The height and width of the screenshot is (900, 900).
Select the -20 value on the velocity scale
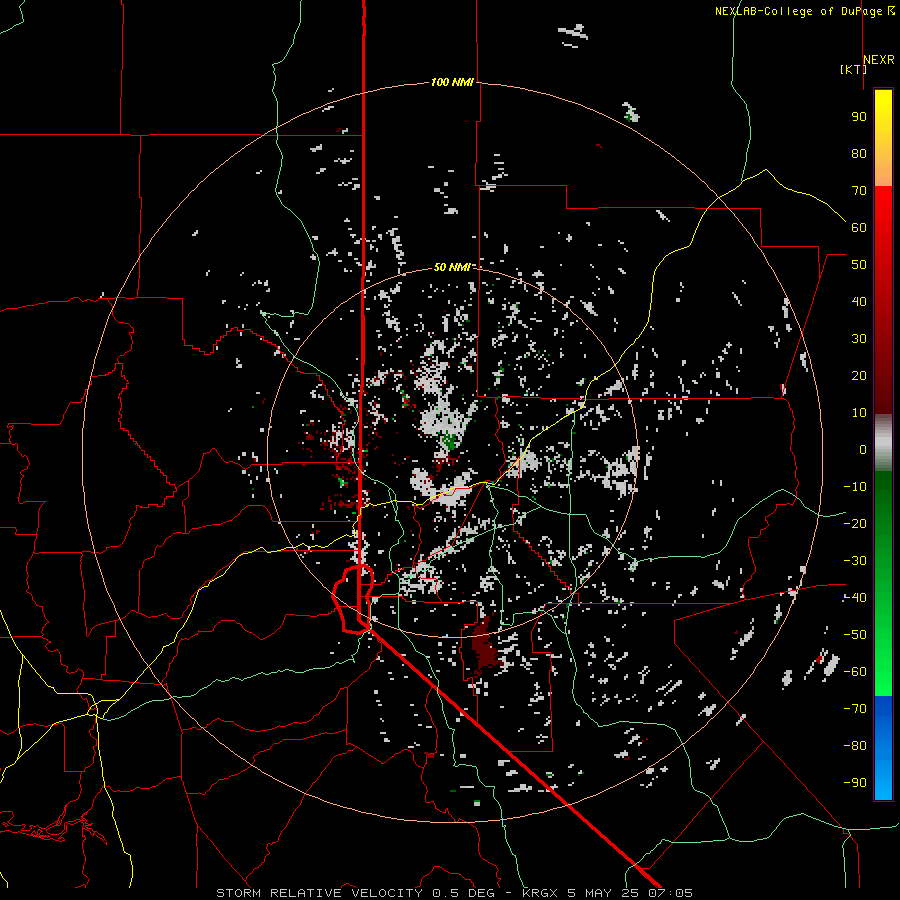coord(855,524)
